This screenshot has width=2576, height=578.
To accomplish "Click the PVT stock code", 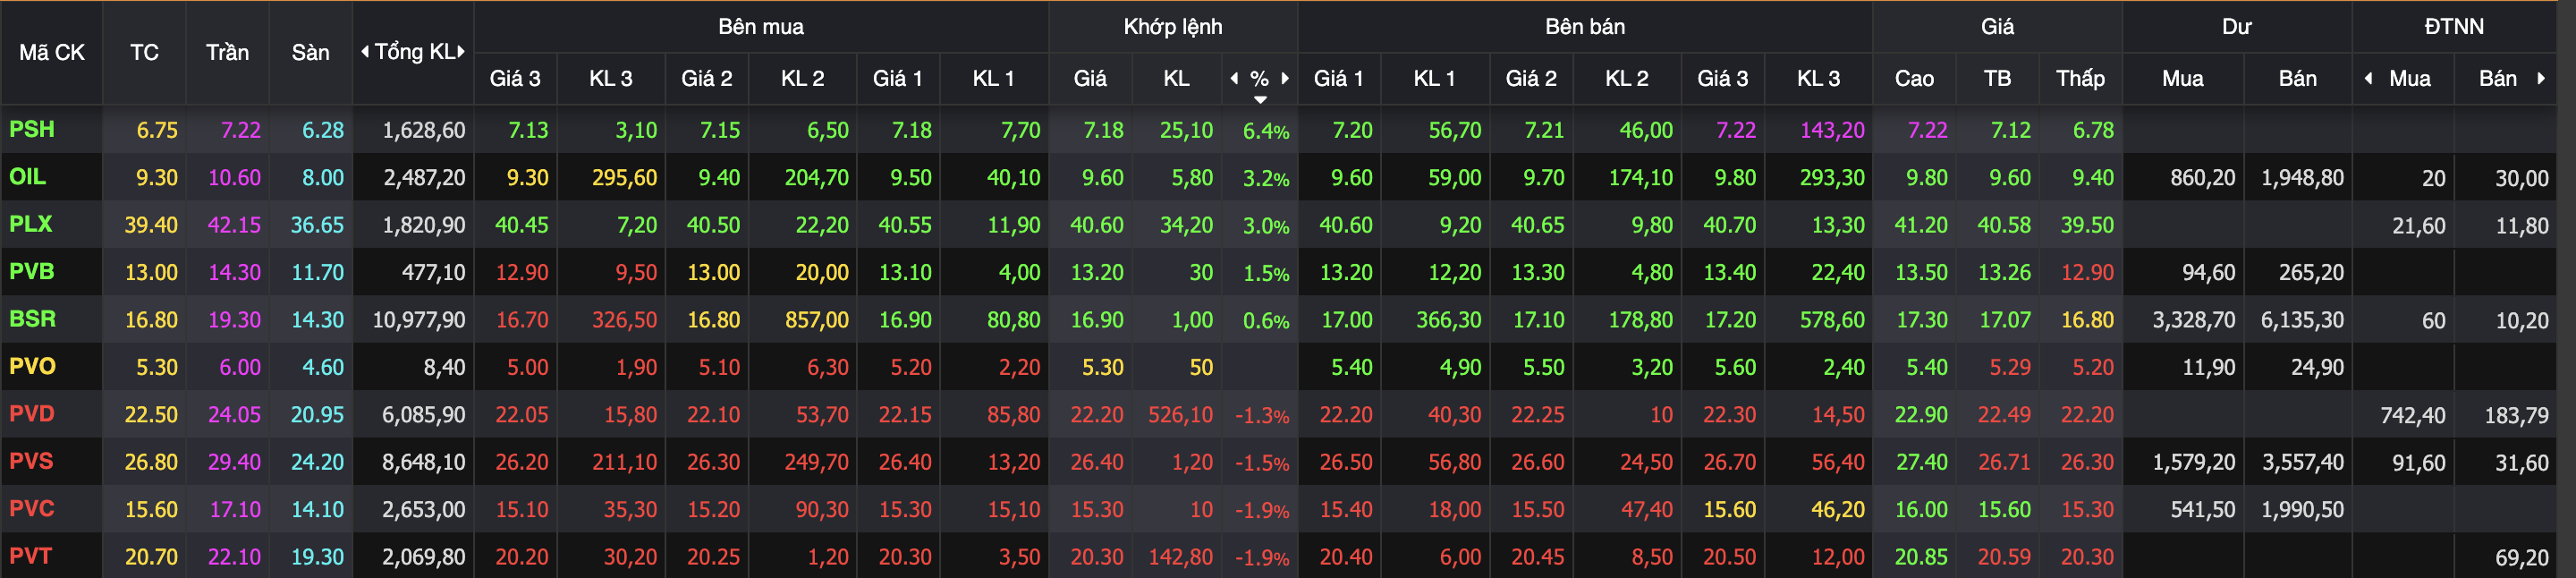I will pyautogui.click(x=31, y=556).
